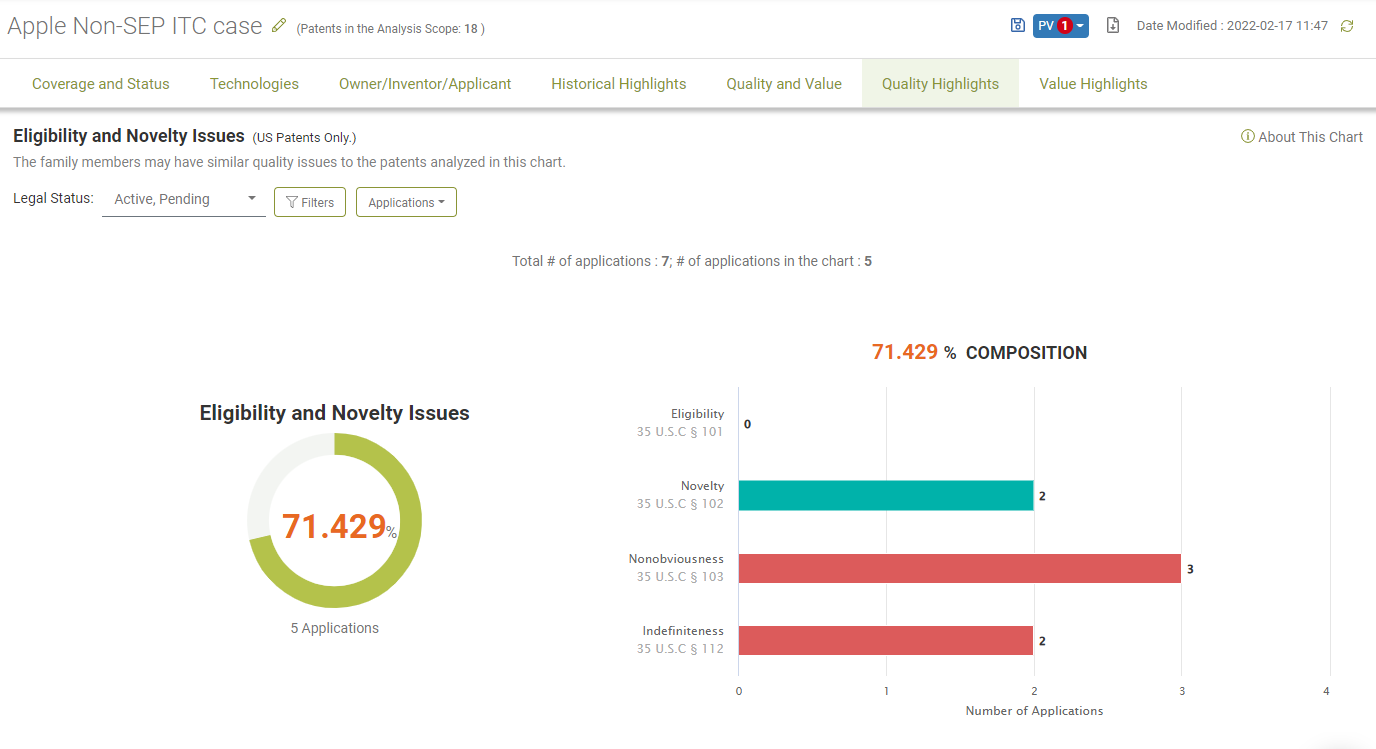Click the 71.429 % COMPOSITION heading

point(979,352)
